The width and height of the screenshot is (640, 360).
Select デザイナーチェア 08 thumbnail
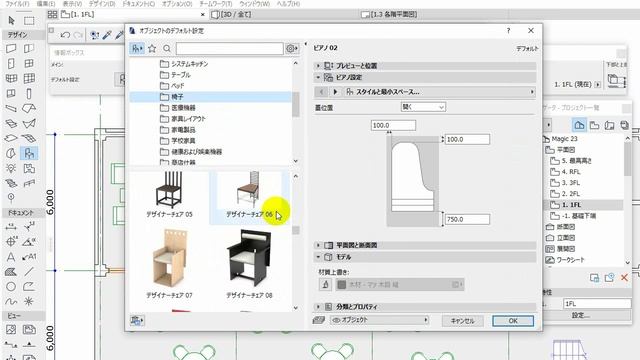[249, 263]
